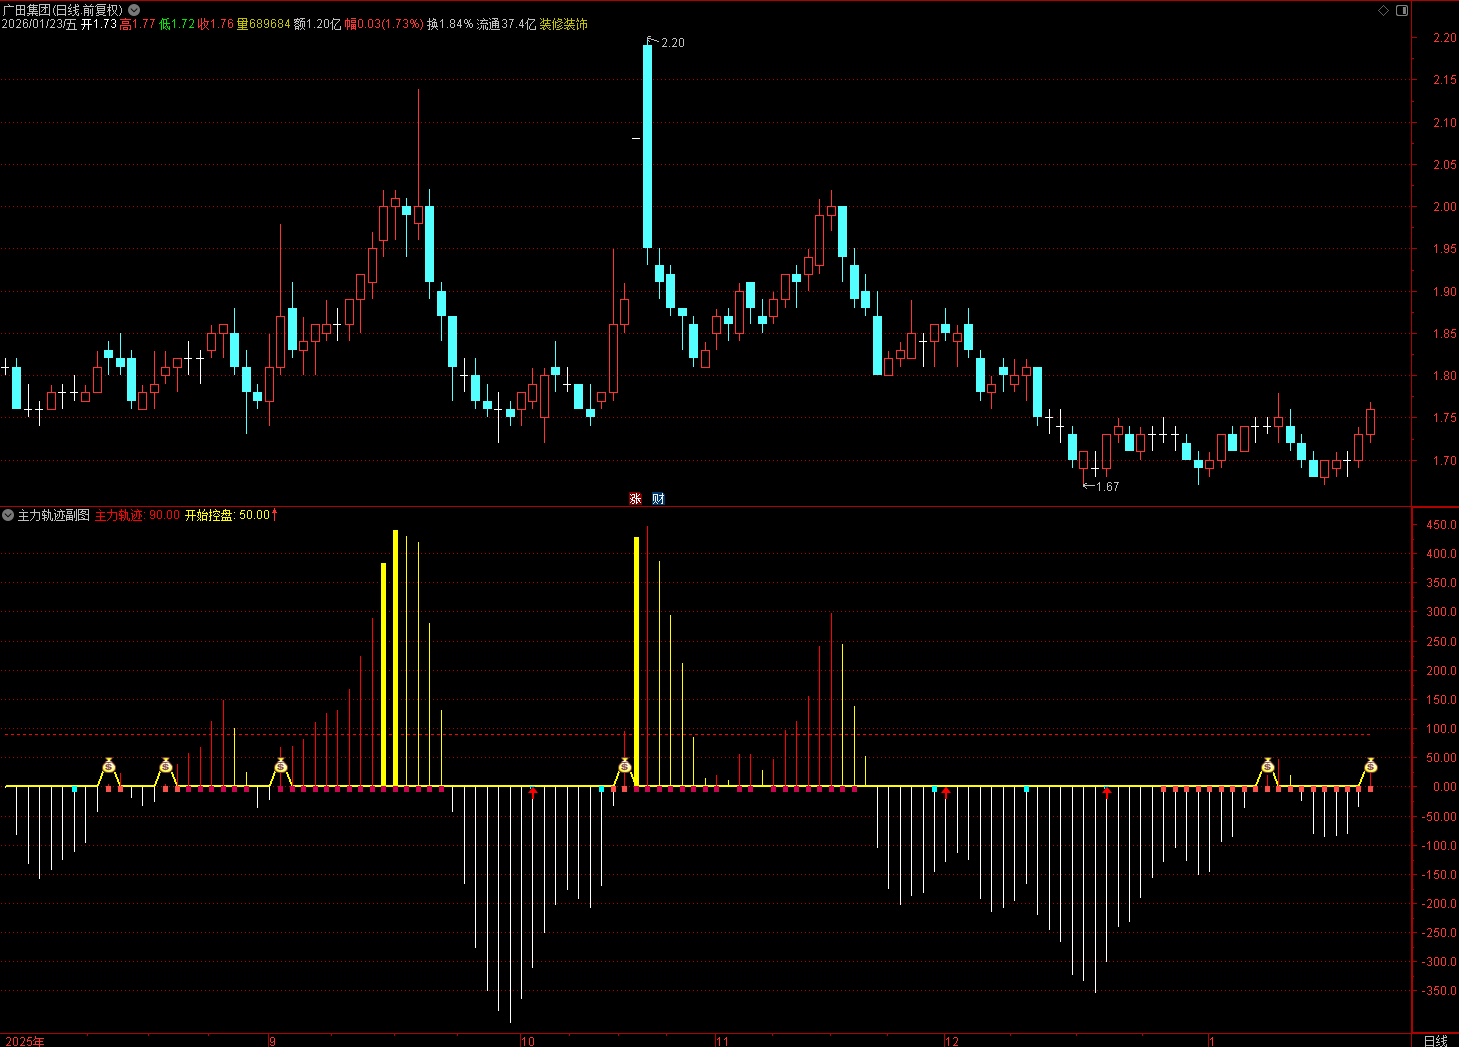Click the red up-arrow signal near December start

[x=946, y=792]
